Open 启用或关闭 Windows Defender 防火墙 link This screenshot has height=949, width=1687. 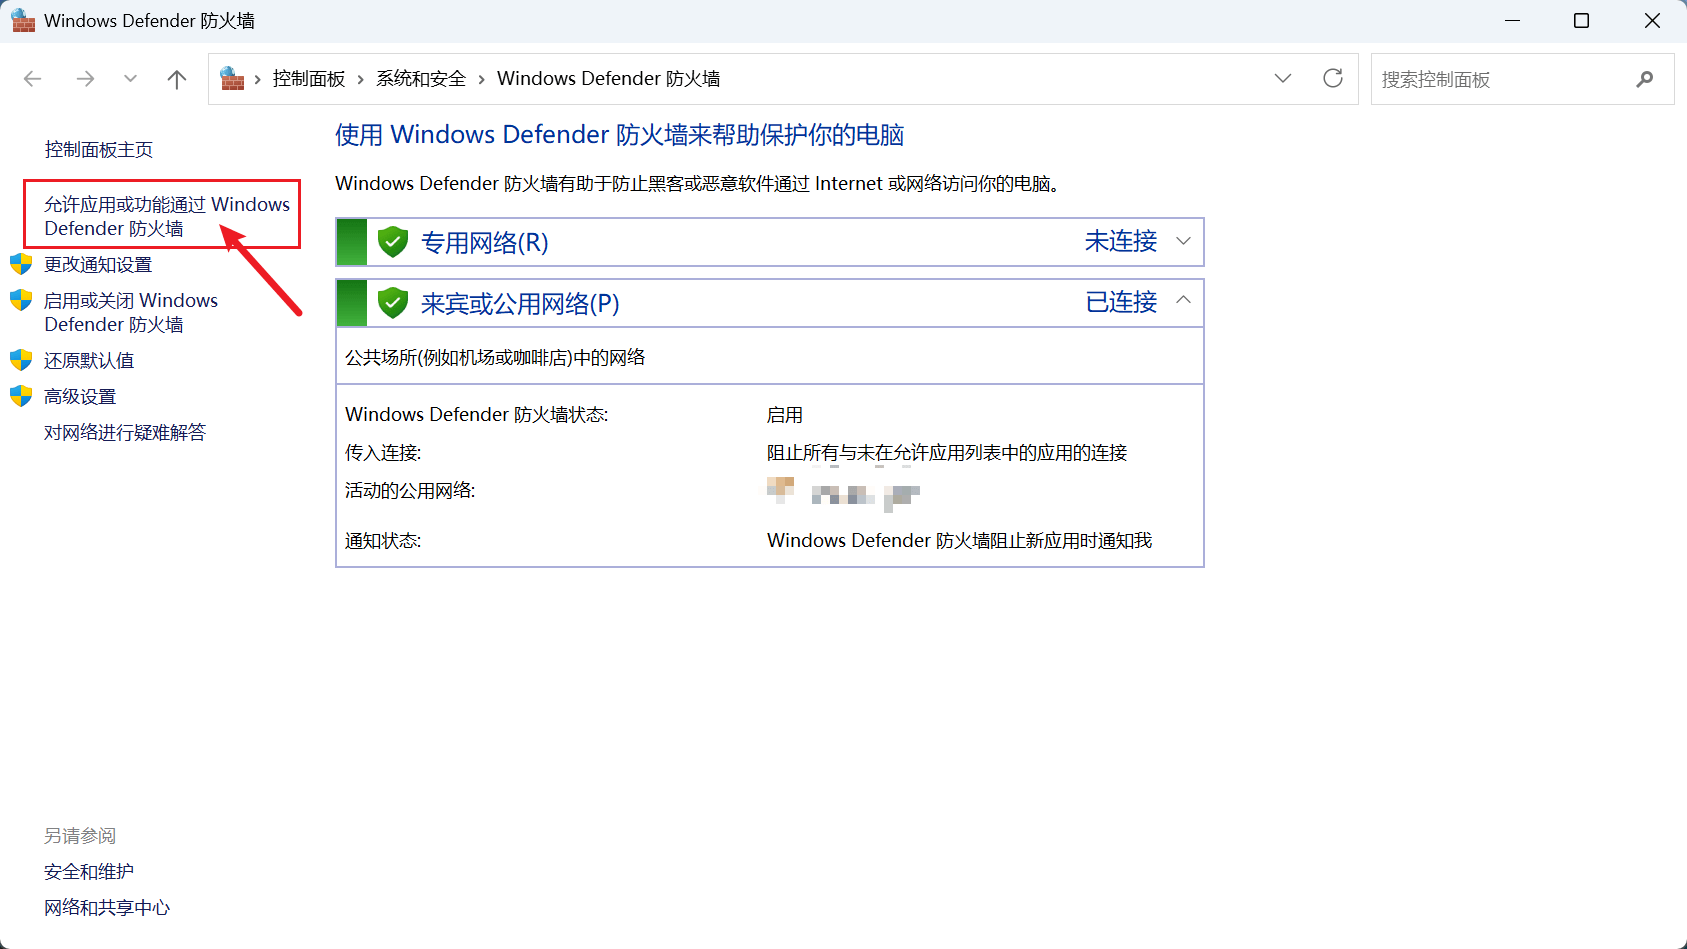point(130,312)
